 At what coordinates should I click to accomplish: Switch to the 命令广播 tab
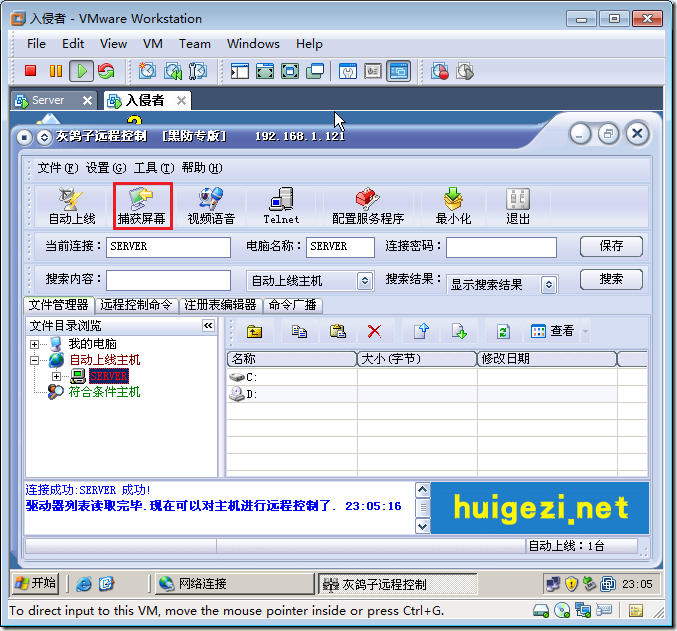(293, 305)
